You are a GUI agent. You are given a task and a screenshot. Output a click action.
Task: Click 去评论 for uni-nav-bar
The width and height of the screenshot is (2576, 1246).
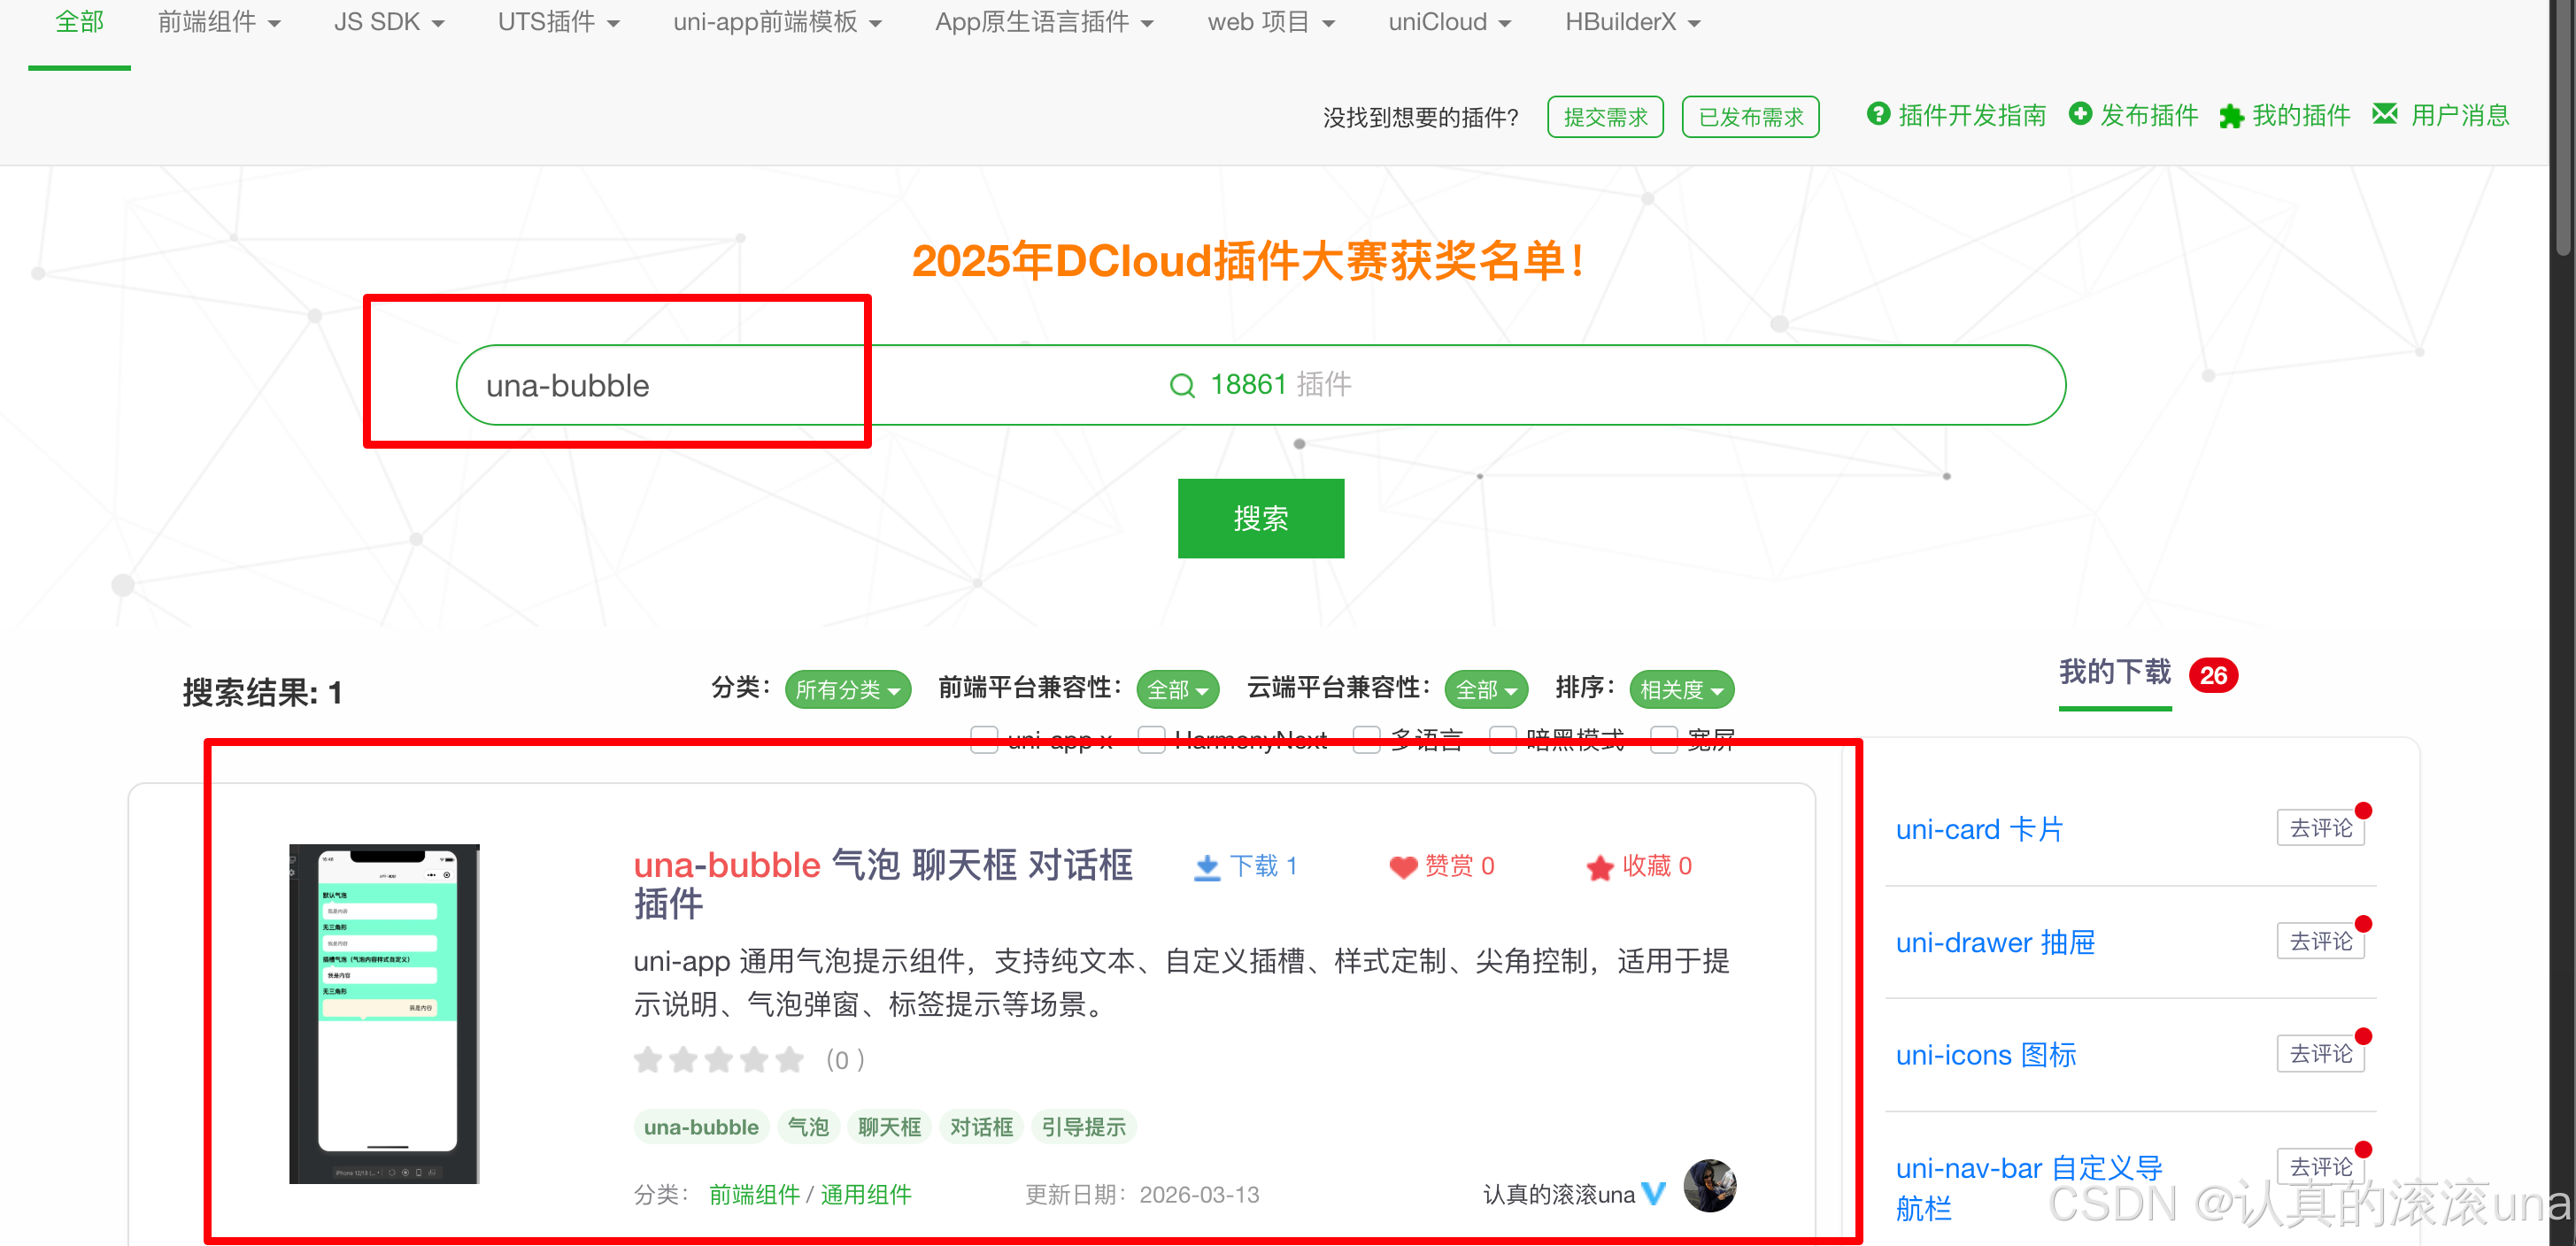pyautogui.click(x=2321, y=1167)
